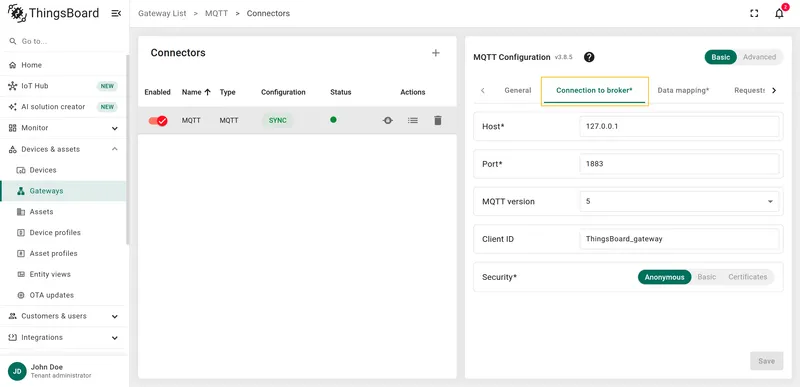Click the Monitor dashboard icon
Viewport: 800px width, 387px height.
13,128
